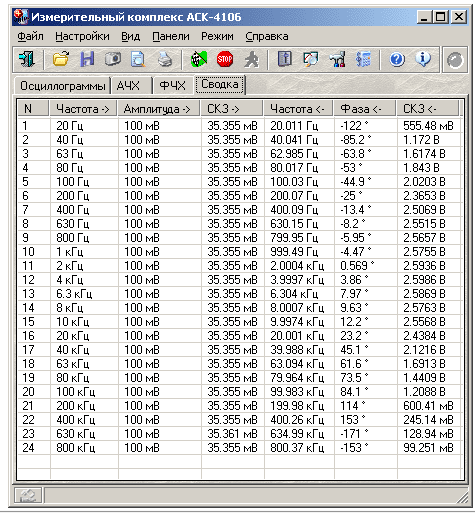This screenshot has width=475, height=513.
Task: Open the Настройки menu
Action: [x=82, y=36]
